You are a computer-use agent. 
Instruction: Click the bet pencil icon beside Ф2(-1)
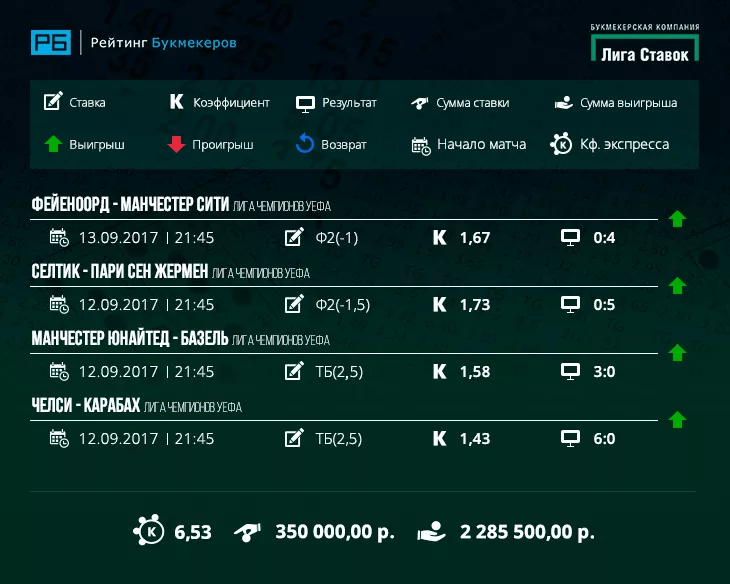point(294,237)
